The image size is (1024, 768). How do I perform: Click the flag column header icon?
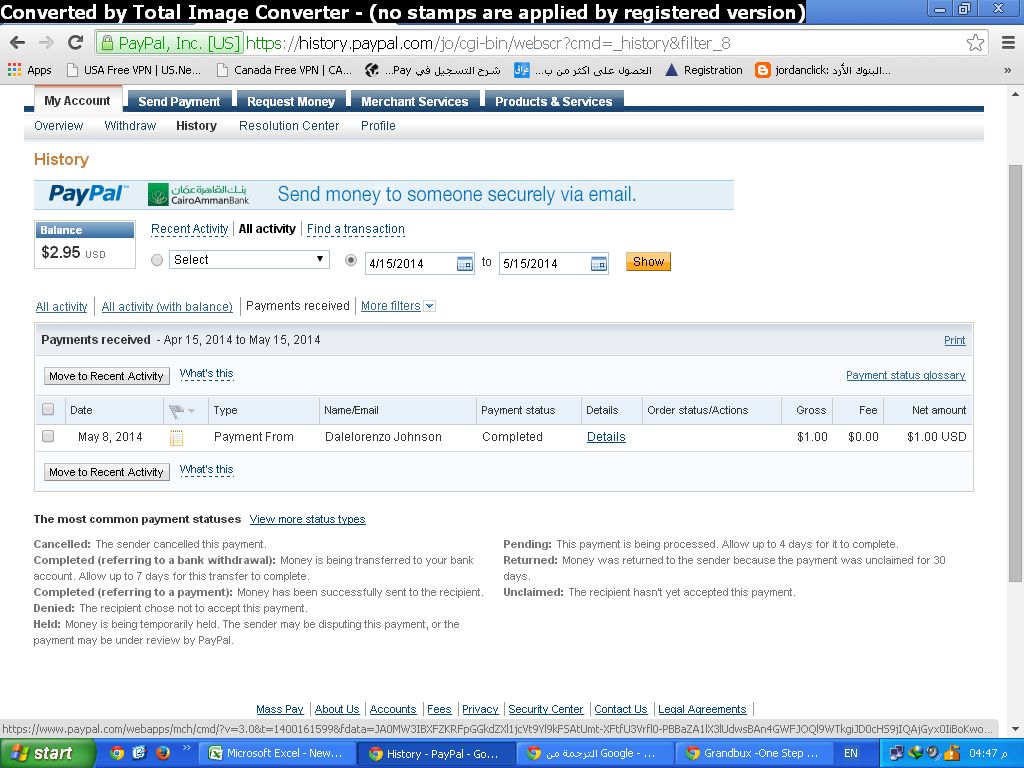[176, 411]
